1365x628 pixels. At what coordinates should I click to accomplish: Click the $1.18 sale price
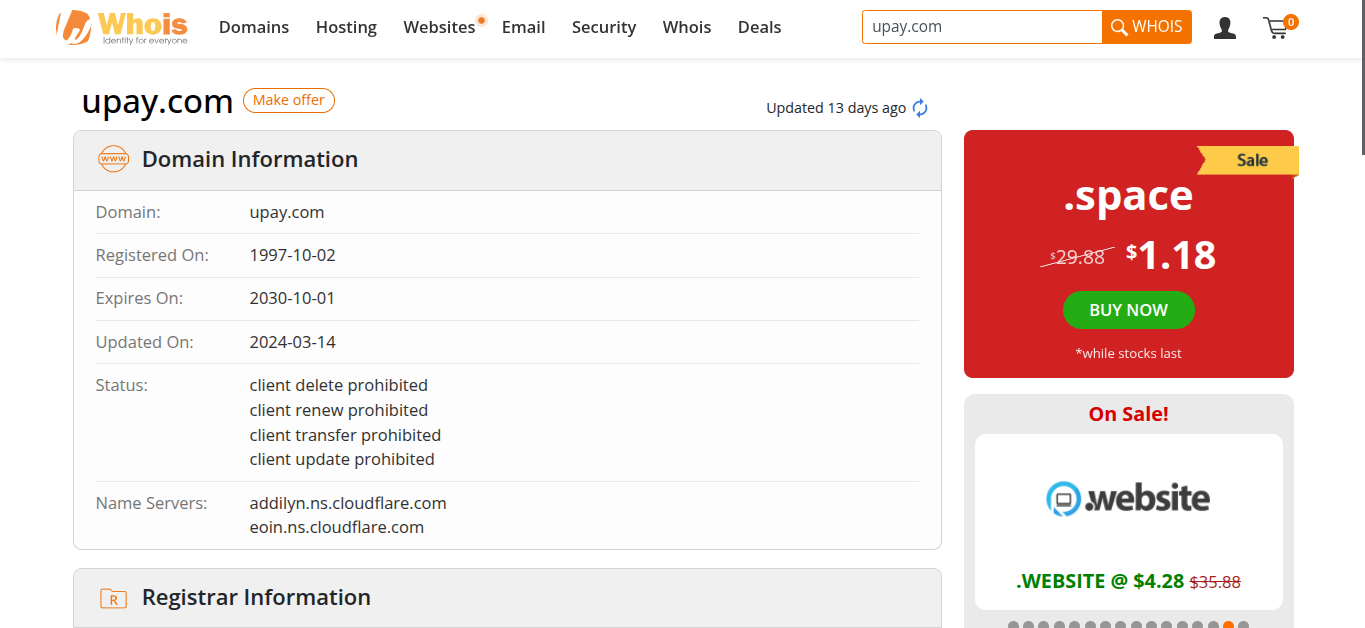tap(1171, 256)
